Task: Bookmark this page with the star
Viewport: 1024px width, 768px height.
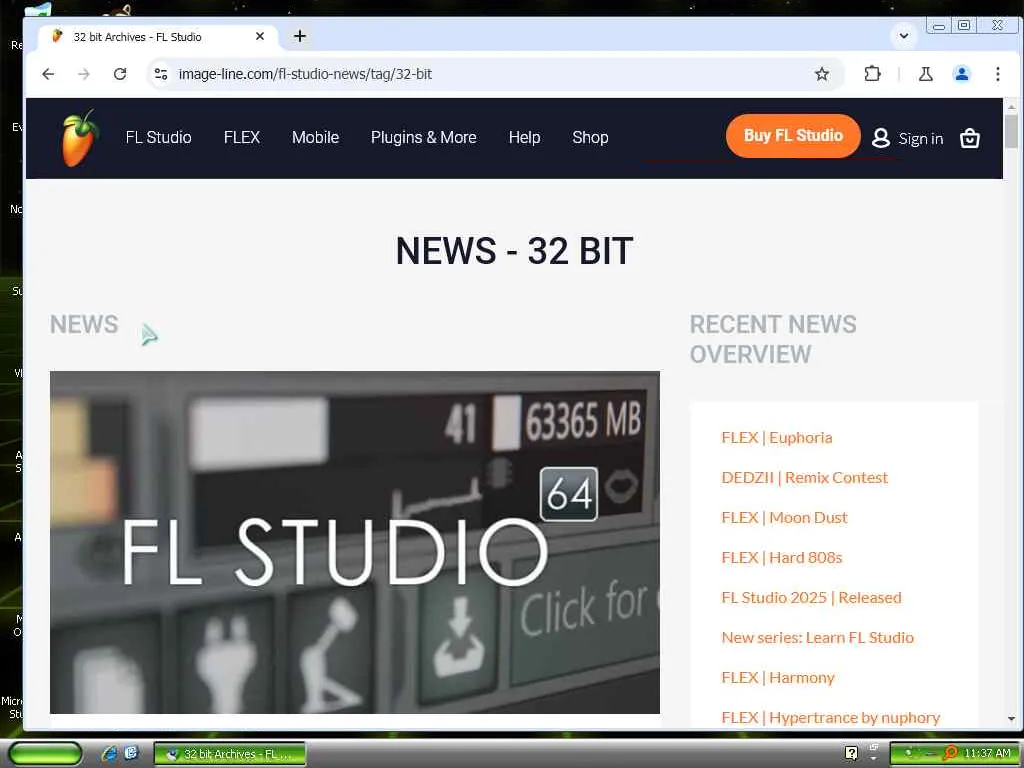Action: click(x=822, y=74)
